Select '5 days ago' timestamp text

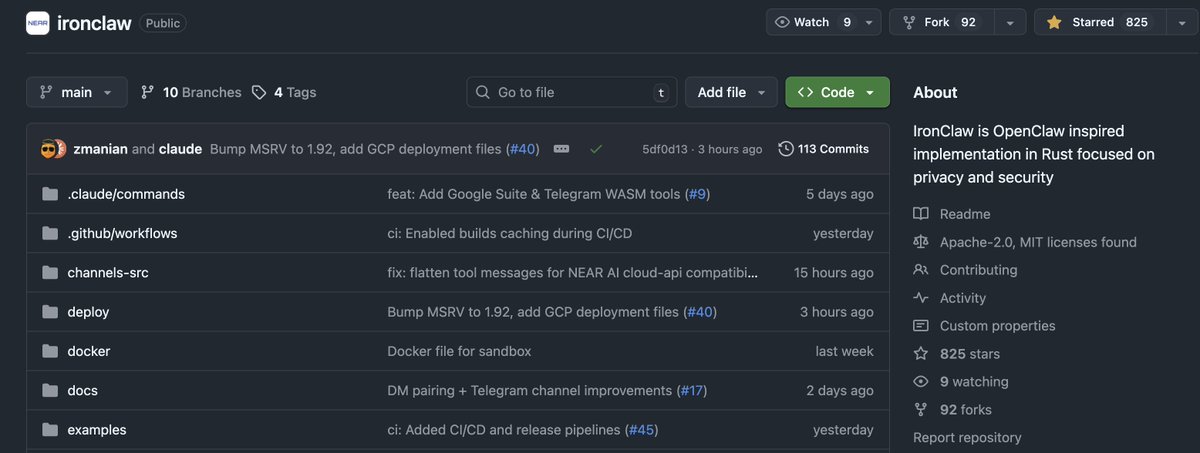click(x=840, y=194)
